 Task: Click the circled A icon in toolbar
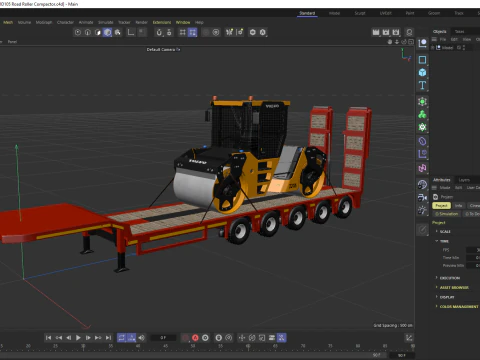tap(263, 32)
